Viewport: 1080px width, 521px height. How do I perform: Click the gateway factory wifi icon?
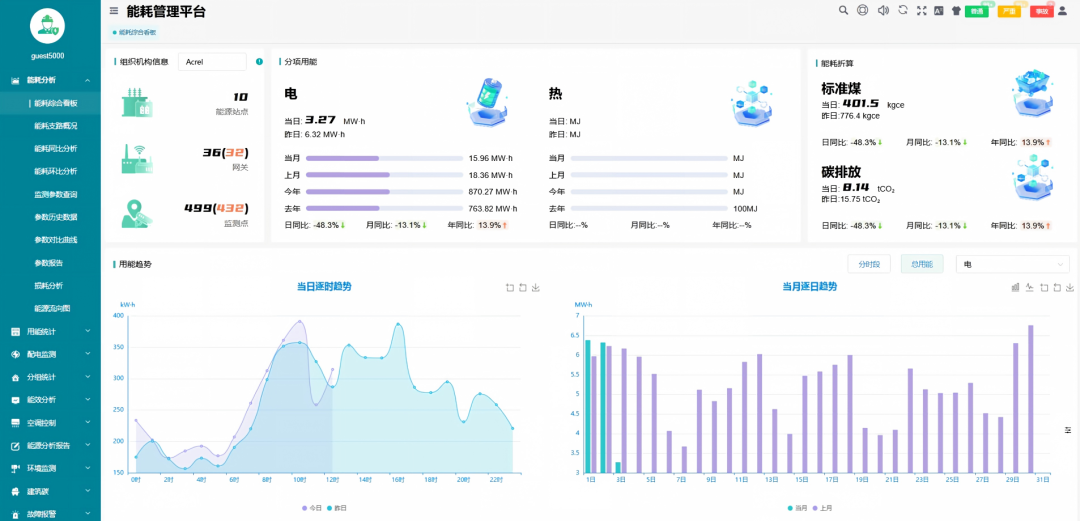point(137,159)
